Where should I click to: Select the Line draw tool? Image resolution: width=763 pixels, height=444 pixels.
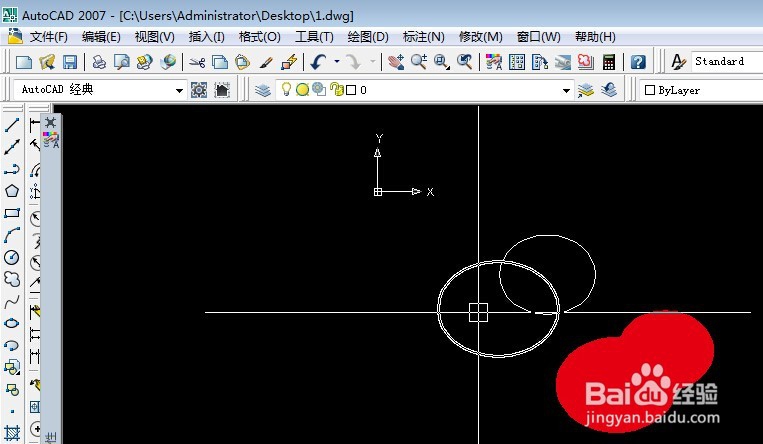pos(12,125)
